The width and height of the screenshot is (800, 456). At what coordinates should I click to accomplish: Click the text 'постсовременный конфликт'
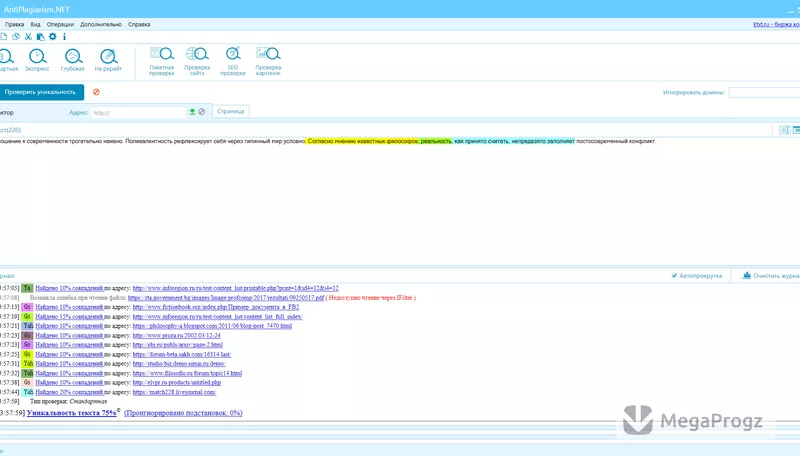[616, 141]
